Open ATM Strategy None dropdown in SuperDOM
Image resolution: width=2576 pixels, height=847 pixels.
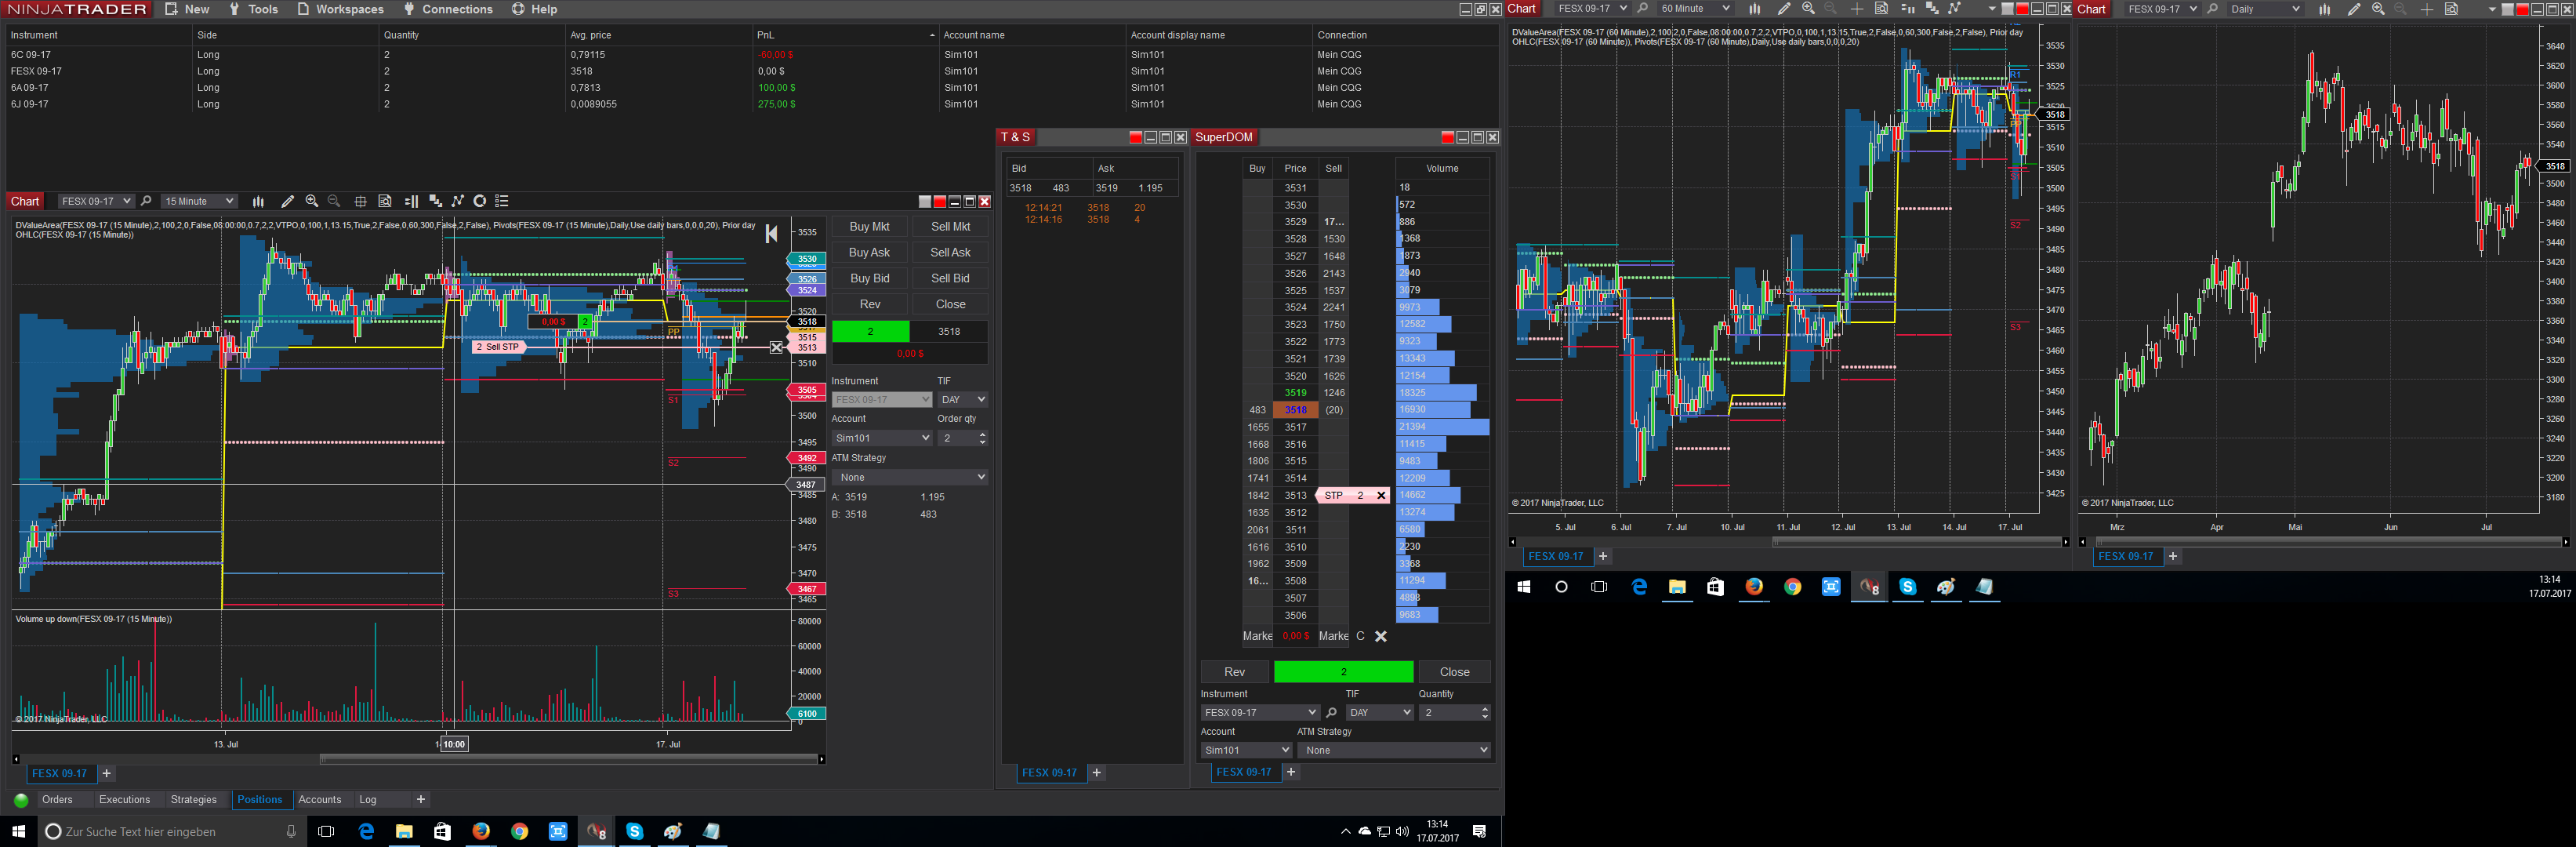(x=1394, y=750)
